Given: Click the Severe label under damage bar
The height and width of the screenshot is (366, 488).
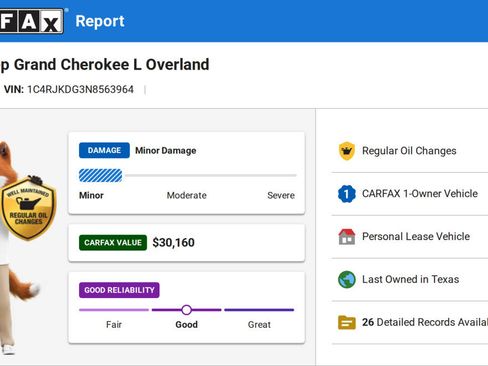Looking at the screenshot, I should (281, 195).
